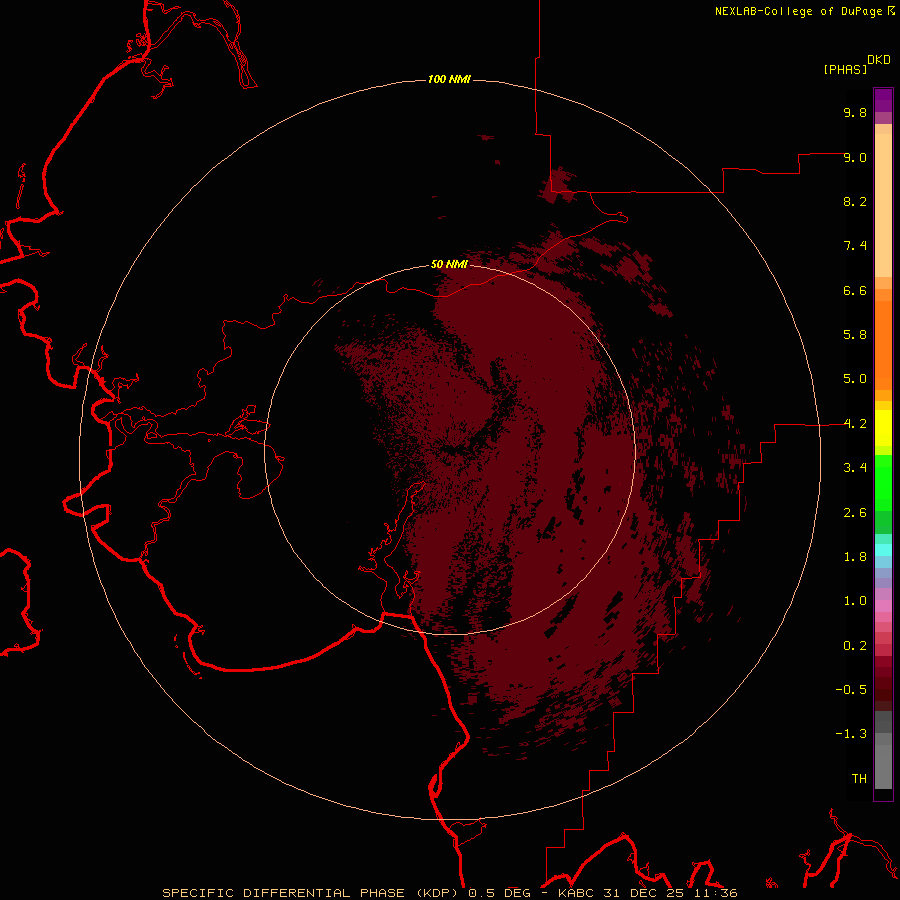The height and width of the screenshot is (900, 900).
Task: Click the "TH" threshold label on the scale
Action: (859, 779)
